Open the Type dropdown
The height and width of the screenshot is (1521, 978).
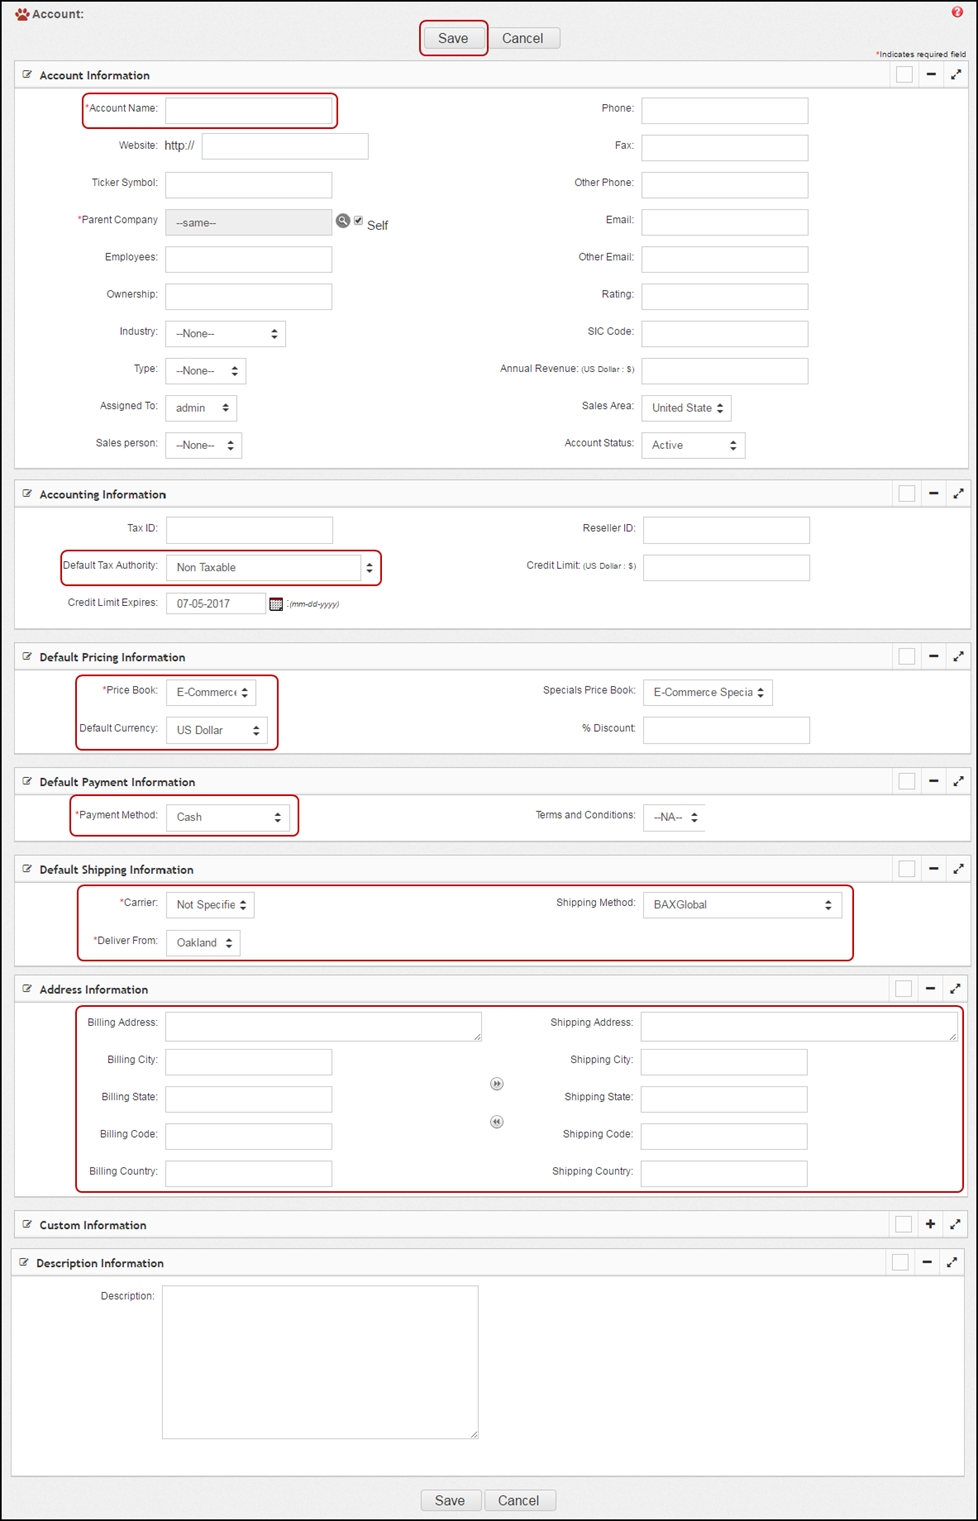point(205,371)
